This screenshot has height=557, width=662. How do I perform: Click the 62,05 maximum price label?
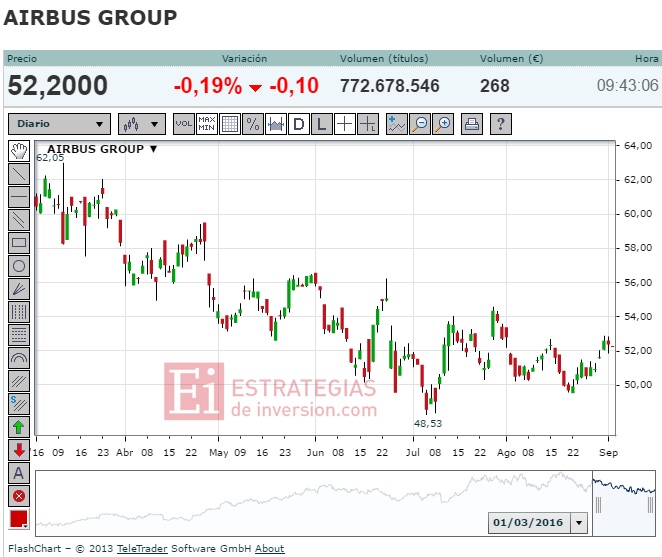pos(50,158)
